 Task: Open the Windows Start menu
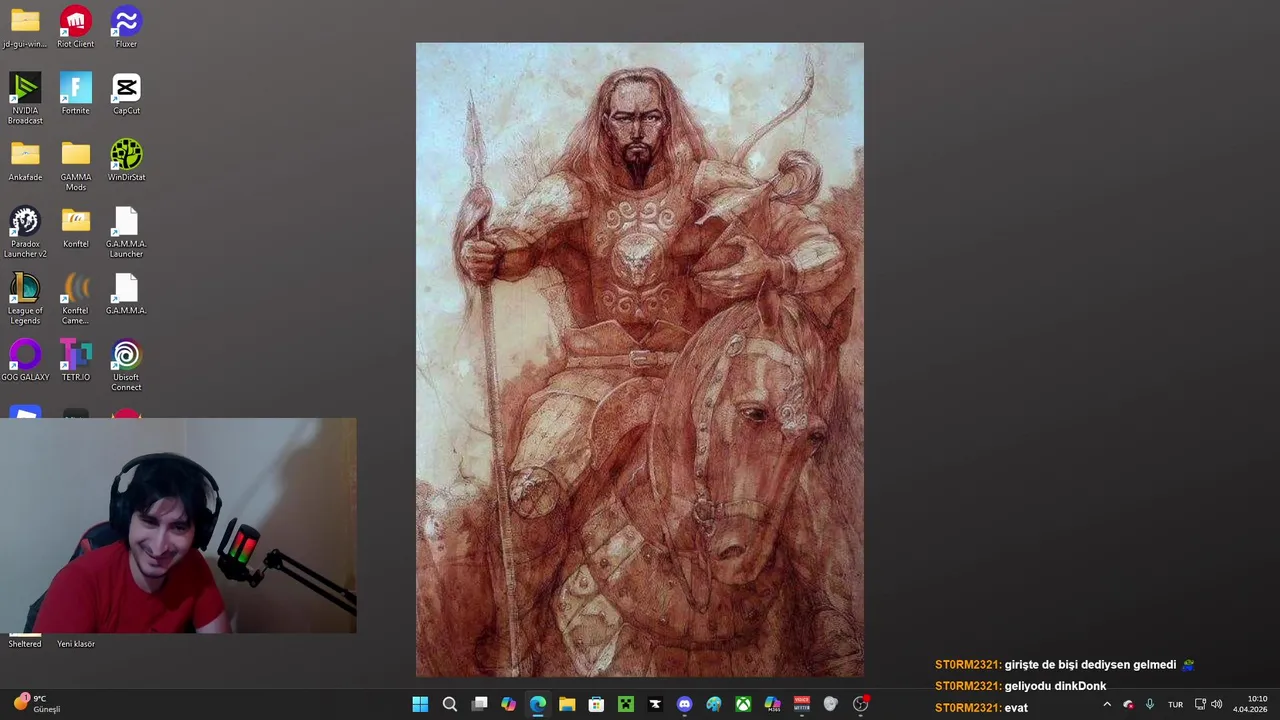(x=420, y=704)
